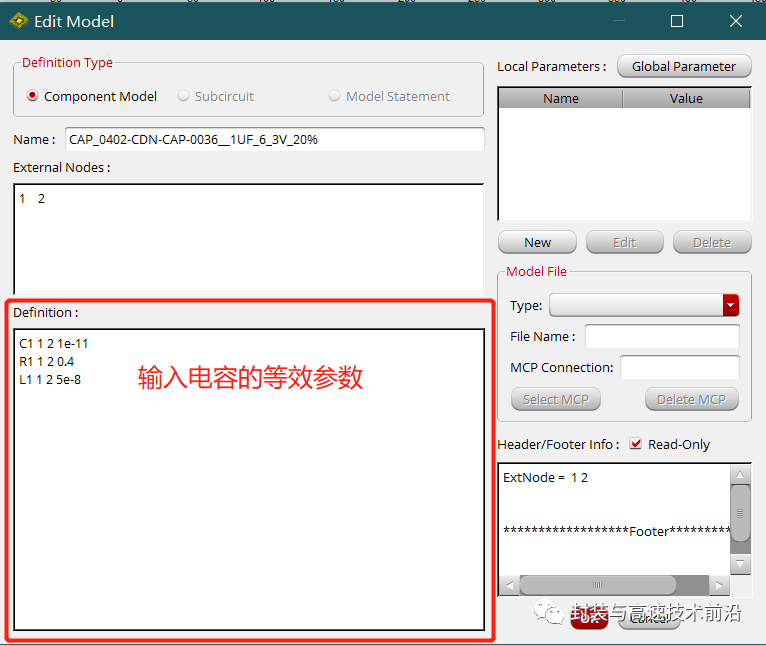The image size is (766, 646).
Task: Click the 'ExtNode = 1 2' header text
Action: pyautogui.click(x=545, y=477)
